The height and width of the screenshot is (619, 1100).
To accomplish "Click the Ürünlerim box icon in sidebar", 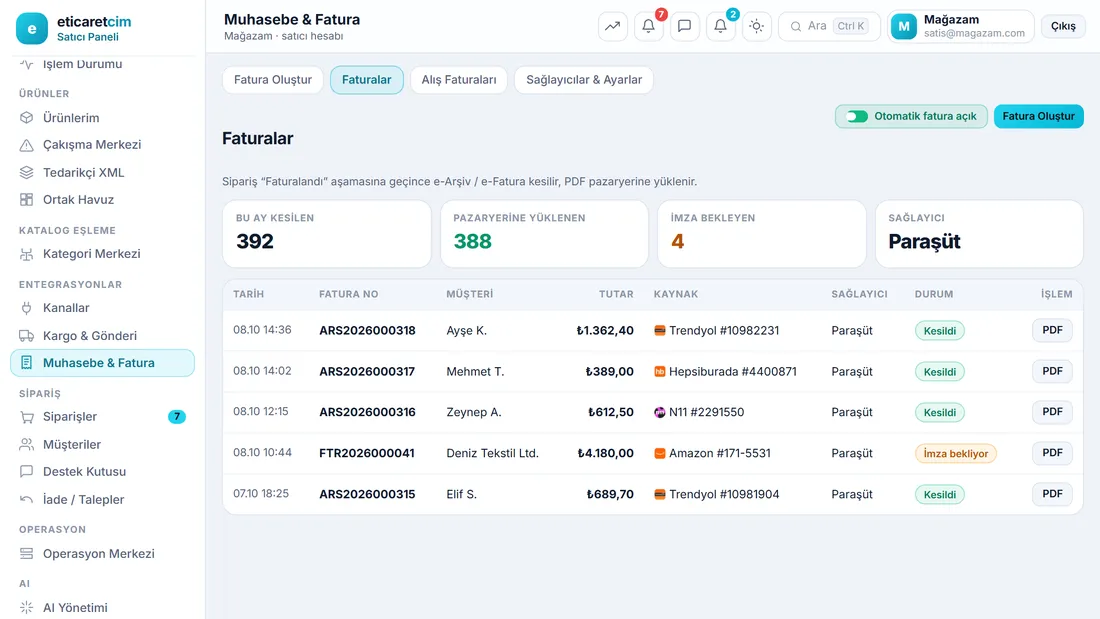I will (x=27, y=118).
